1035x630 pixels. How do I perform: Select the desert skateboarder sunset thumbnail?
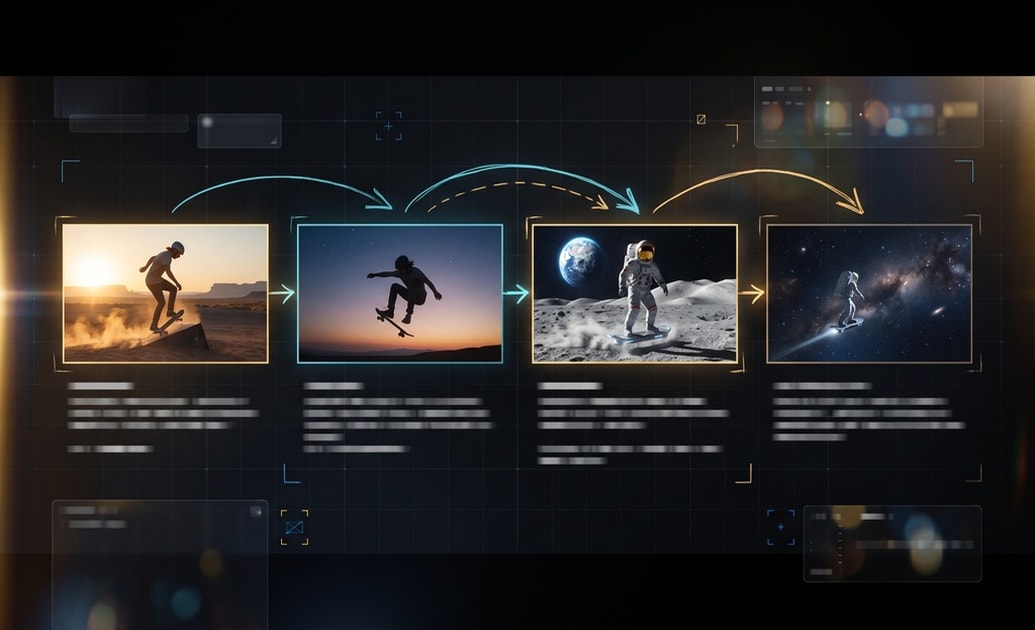[166, 294]
